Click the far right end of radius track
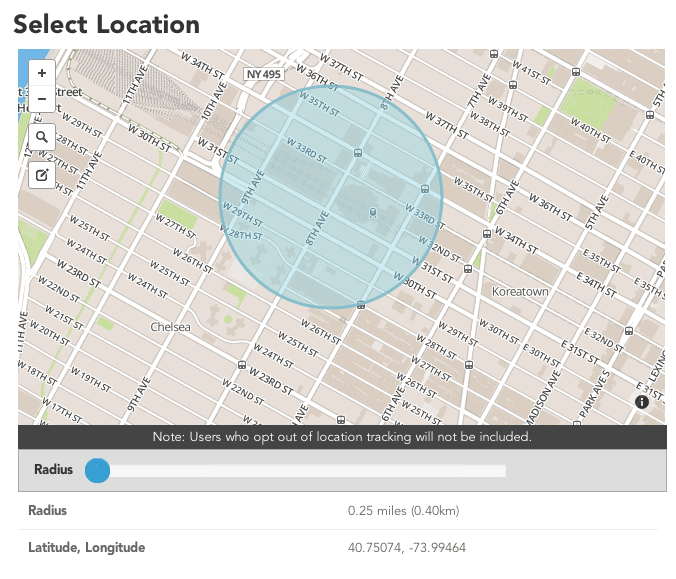This screenshot has width=676, height=579. click(502, 470)
